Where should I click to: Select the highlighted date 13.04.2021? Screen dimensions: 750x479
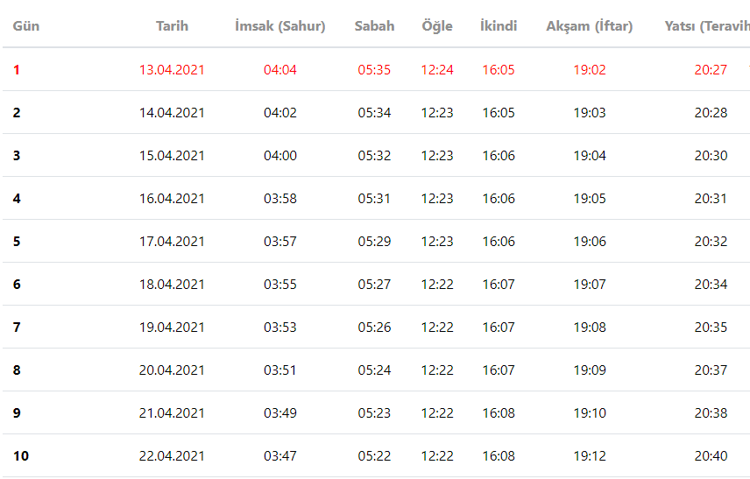[x=172, y=70]
